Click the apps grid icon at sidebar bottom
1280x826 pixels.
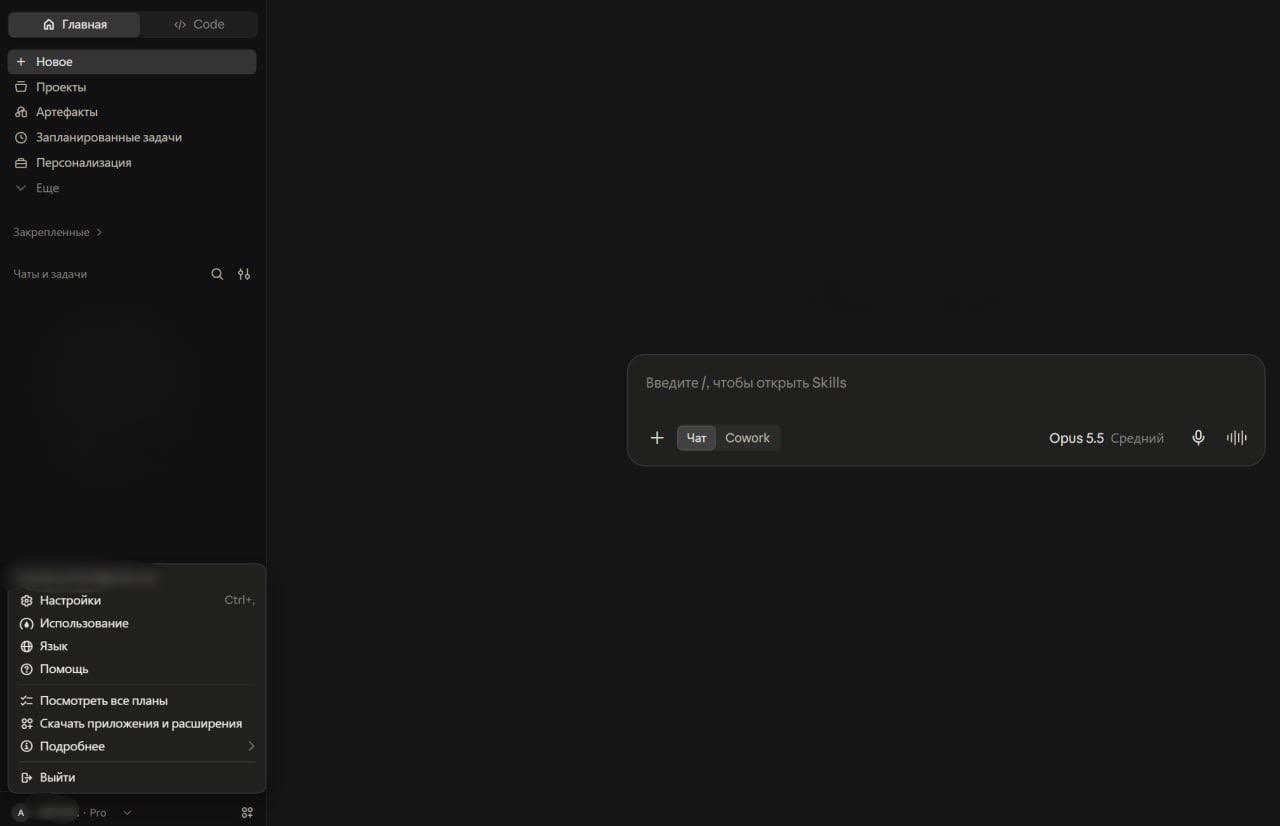click(x=247, y=813)
